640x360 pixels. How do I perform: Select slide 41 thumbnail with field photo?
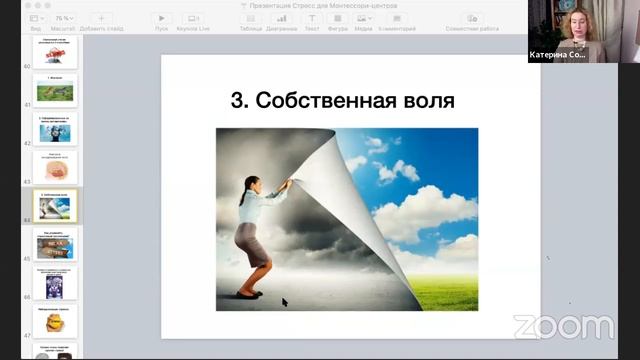55,91
